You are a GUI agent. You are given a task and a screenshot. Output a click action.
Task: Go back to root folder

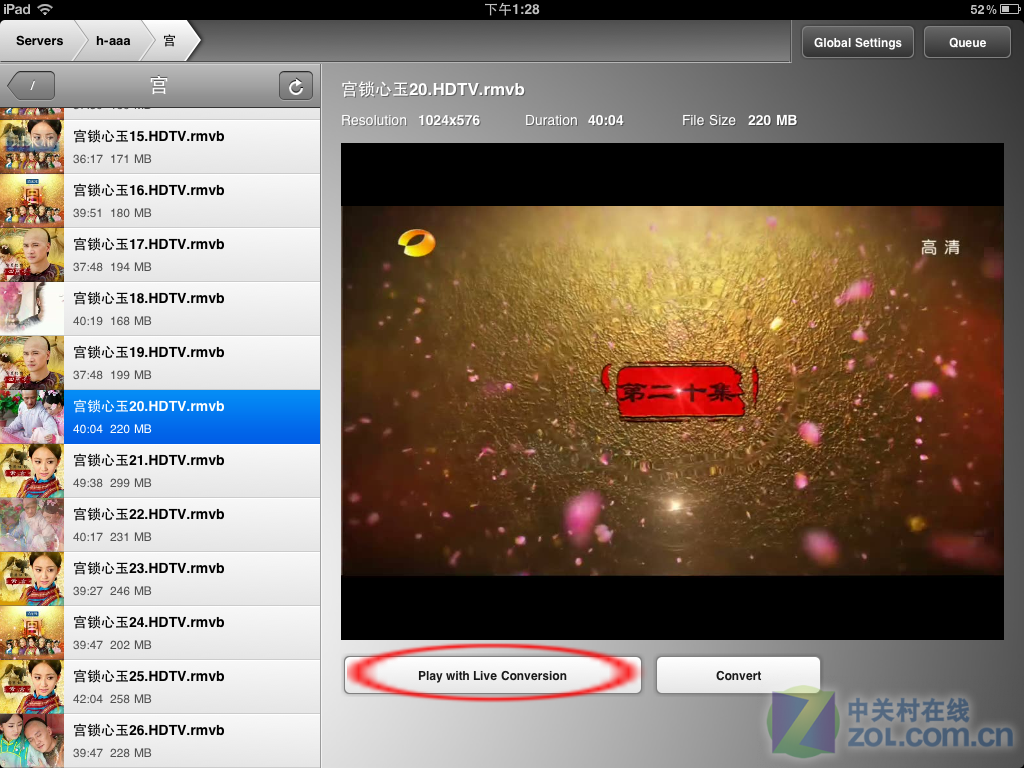(x=31, y=86)
